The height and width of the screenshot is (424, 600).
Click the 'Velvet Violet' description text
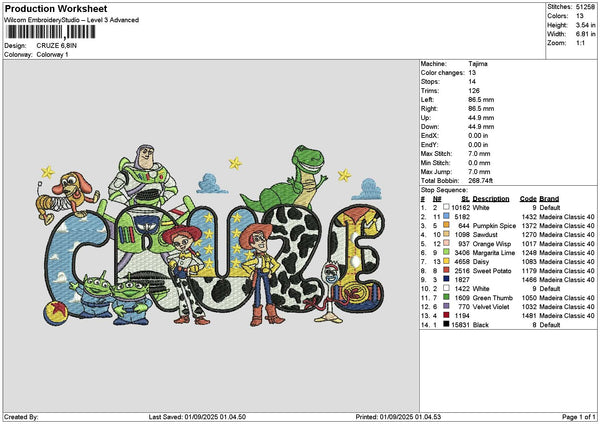click(x=491, y=307)
